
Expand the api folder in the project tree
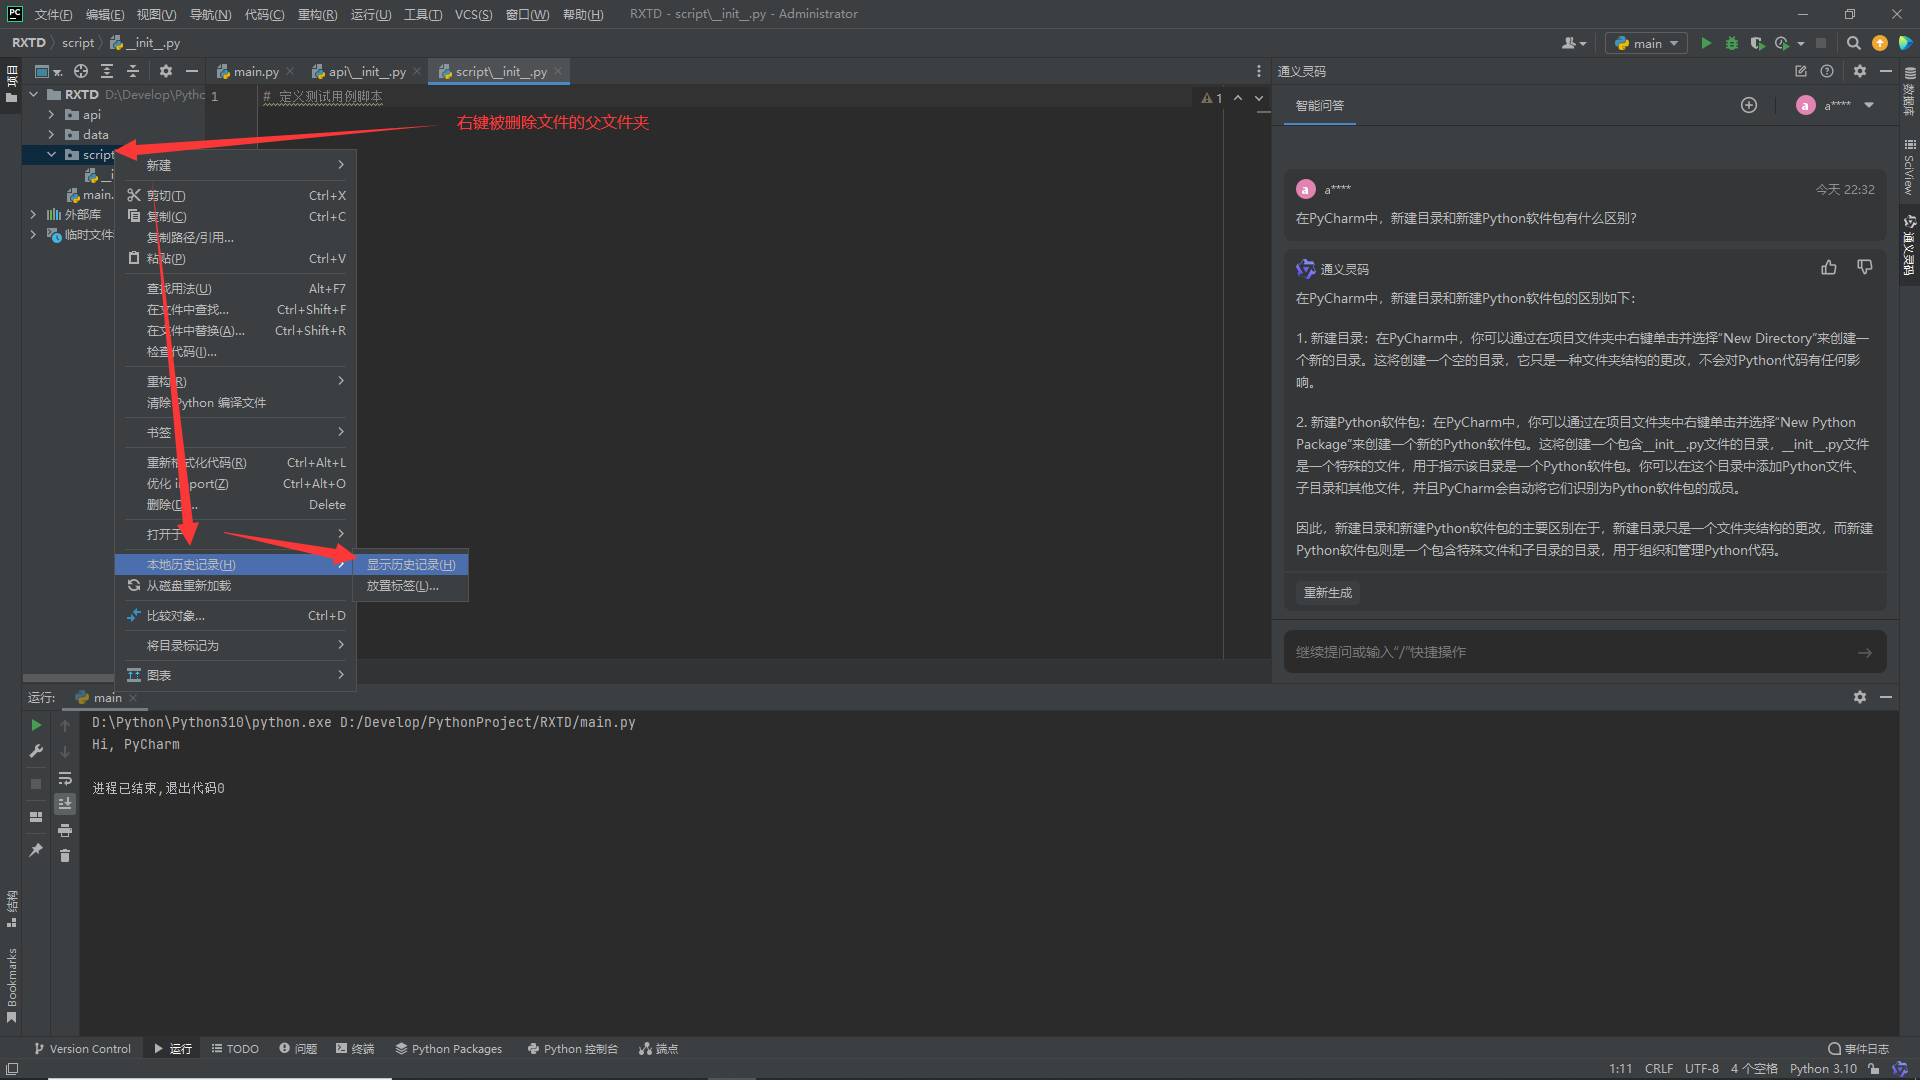[51, 115]
